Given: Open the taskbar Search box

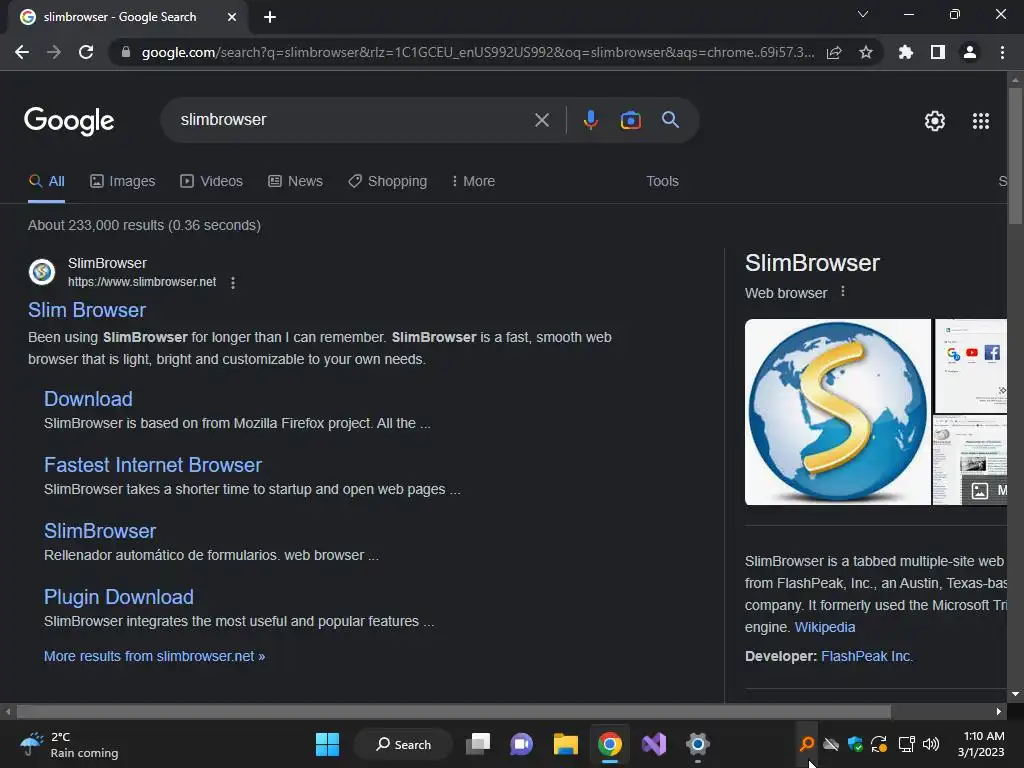Looking at the screenshot, I should point(404,744).
